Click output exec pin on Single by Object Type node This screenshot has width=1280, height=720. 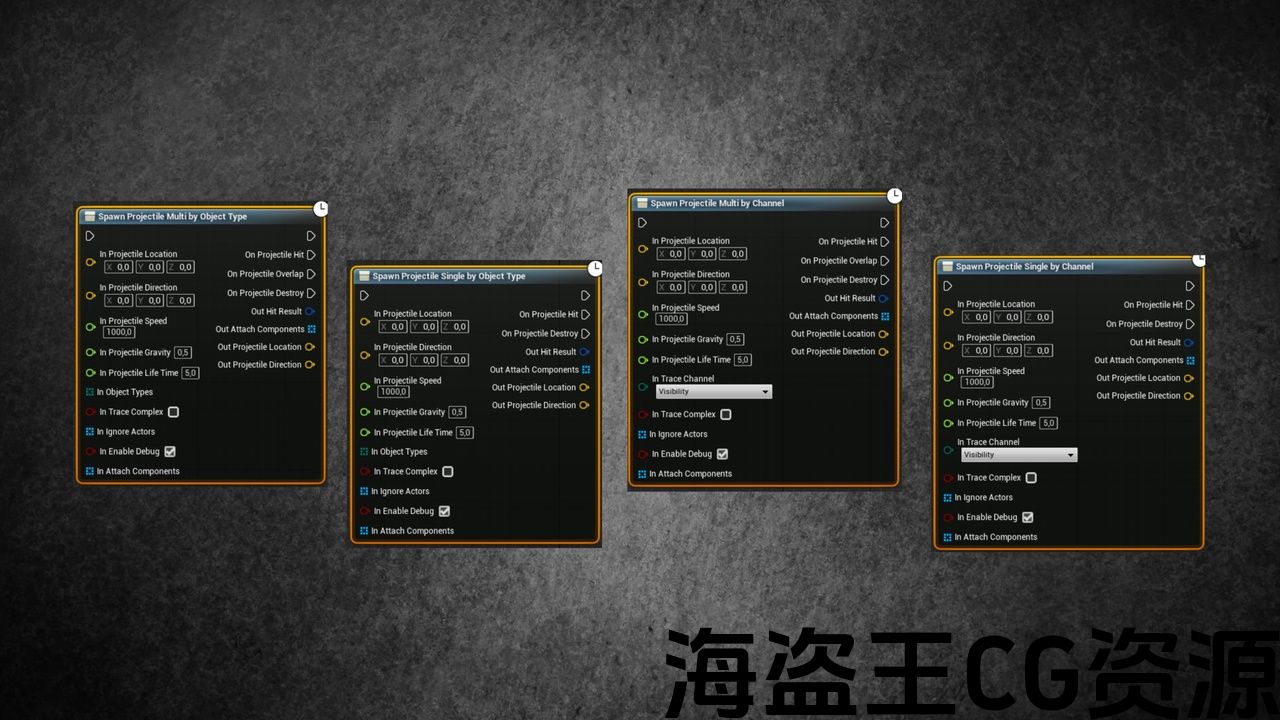point(585,296)
